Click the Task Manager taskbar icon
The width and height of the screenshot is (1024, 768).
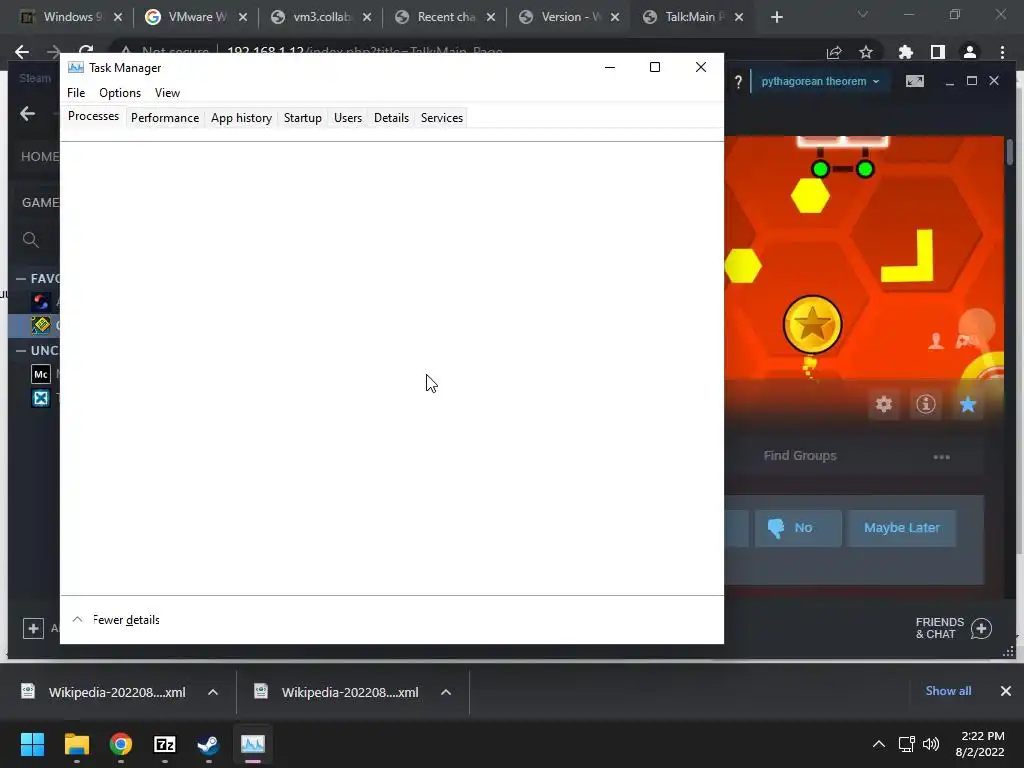[253, 744]
